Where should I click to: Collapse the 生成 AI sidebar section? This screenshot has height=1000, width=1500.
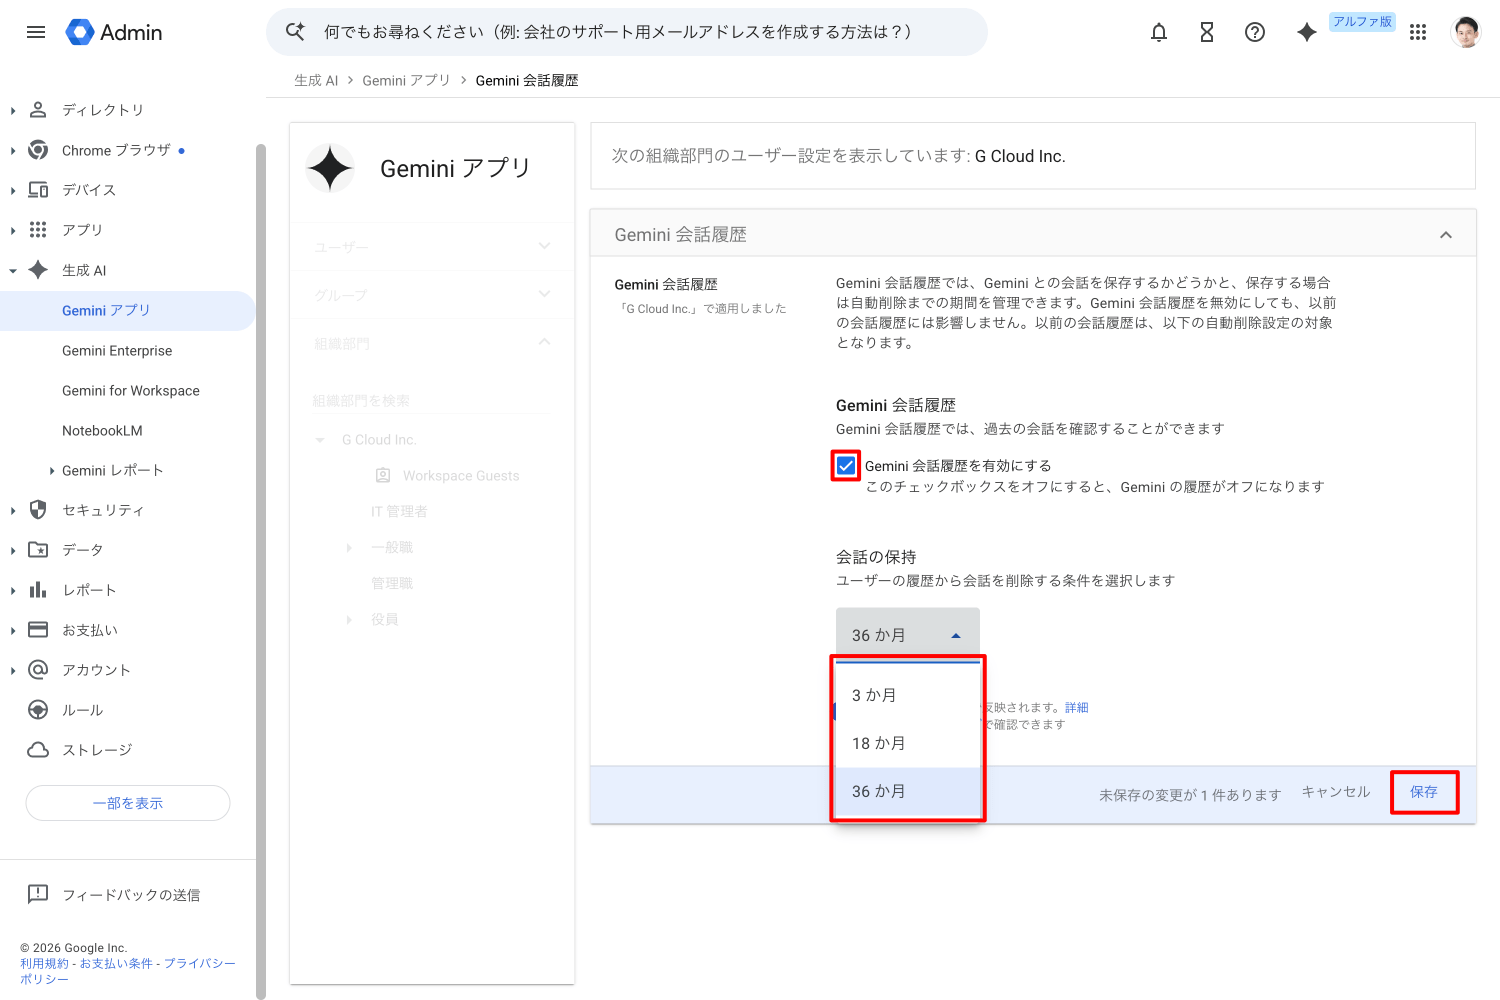pyautogui.click(x=13, y=271)
